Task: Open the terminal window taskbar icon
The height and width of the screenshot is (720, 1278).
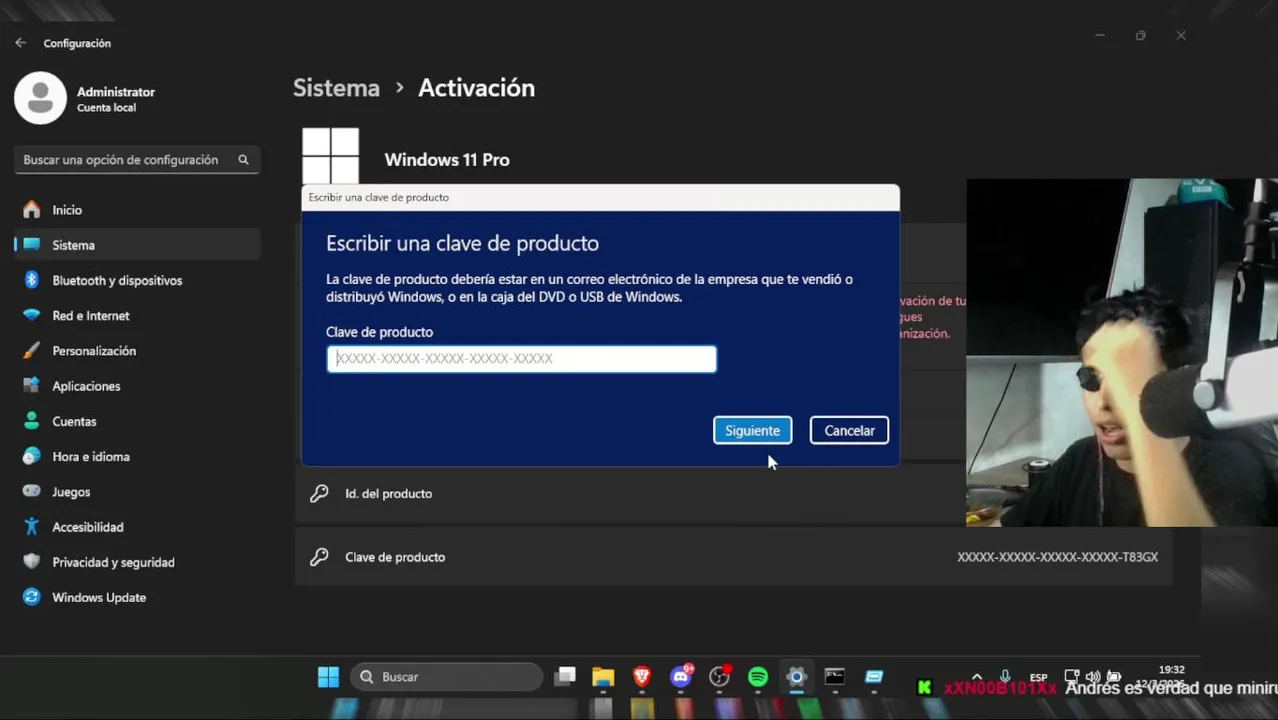Action: (x=835, y=677)
